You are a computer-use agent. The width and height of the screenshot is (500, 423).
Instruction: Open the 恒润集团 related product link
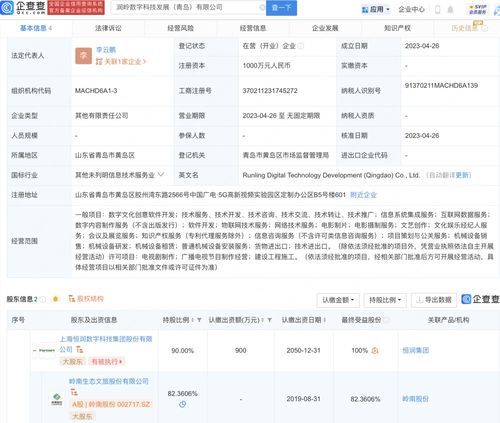click(x=415, y=350)
